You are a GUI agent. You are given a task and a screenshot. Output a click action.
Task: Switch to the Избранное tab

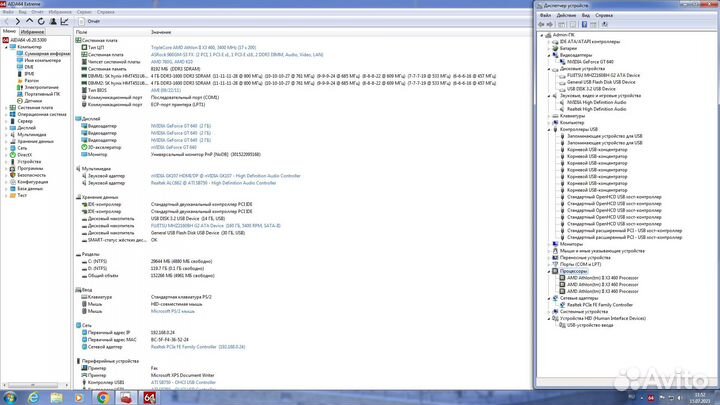[x=32, y=32]
